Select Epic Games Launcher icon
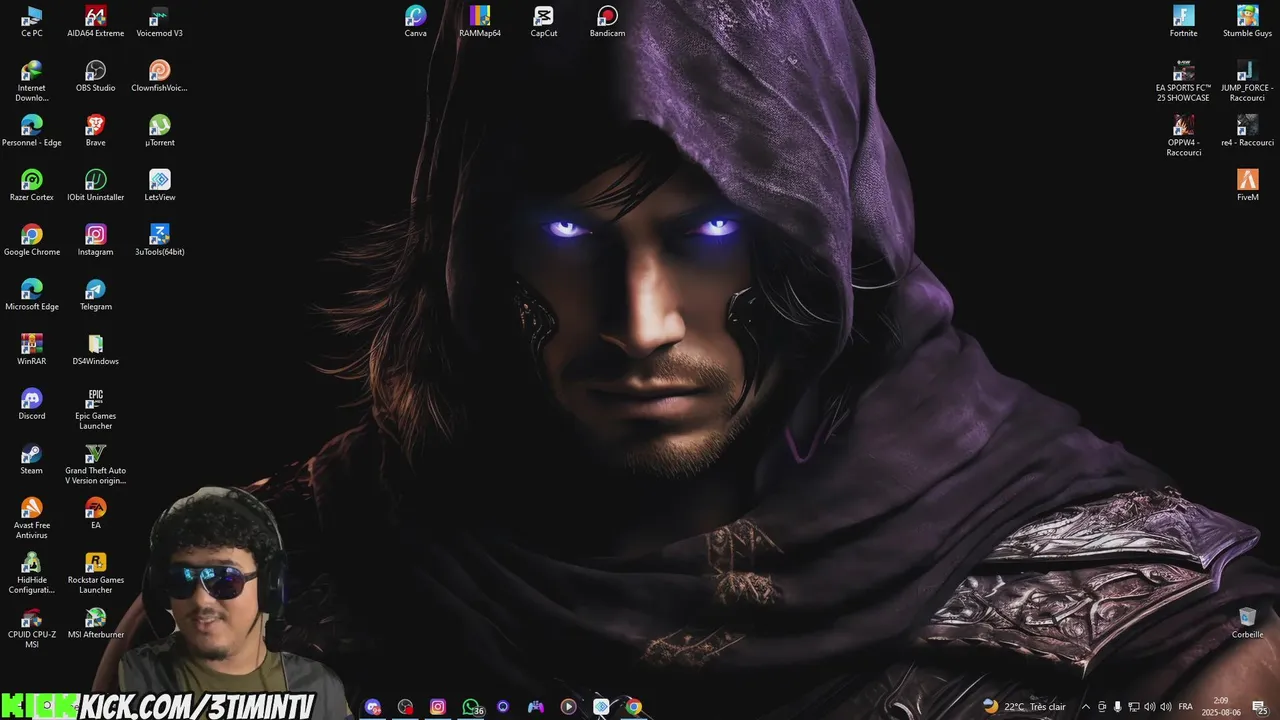Viewport: 1280px width, 720px height. coord(96,409)
